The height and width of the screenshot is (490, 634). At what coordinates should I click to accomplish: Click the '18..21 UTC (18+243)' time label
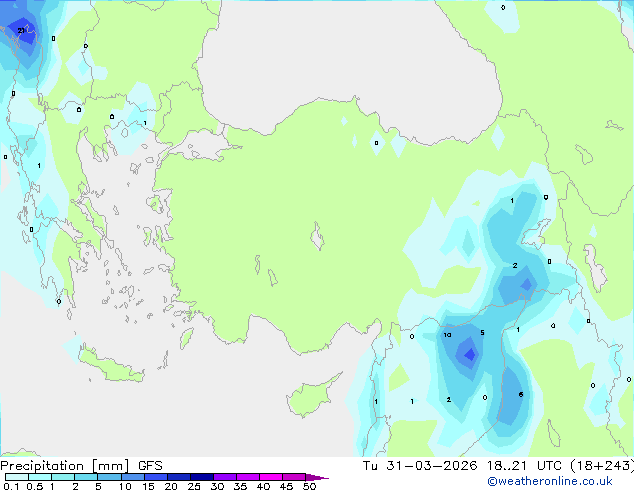click(x=560, y=466)
